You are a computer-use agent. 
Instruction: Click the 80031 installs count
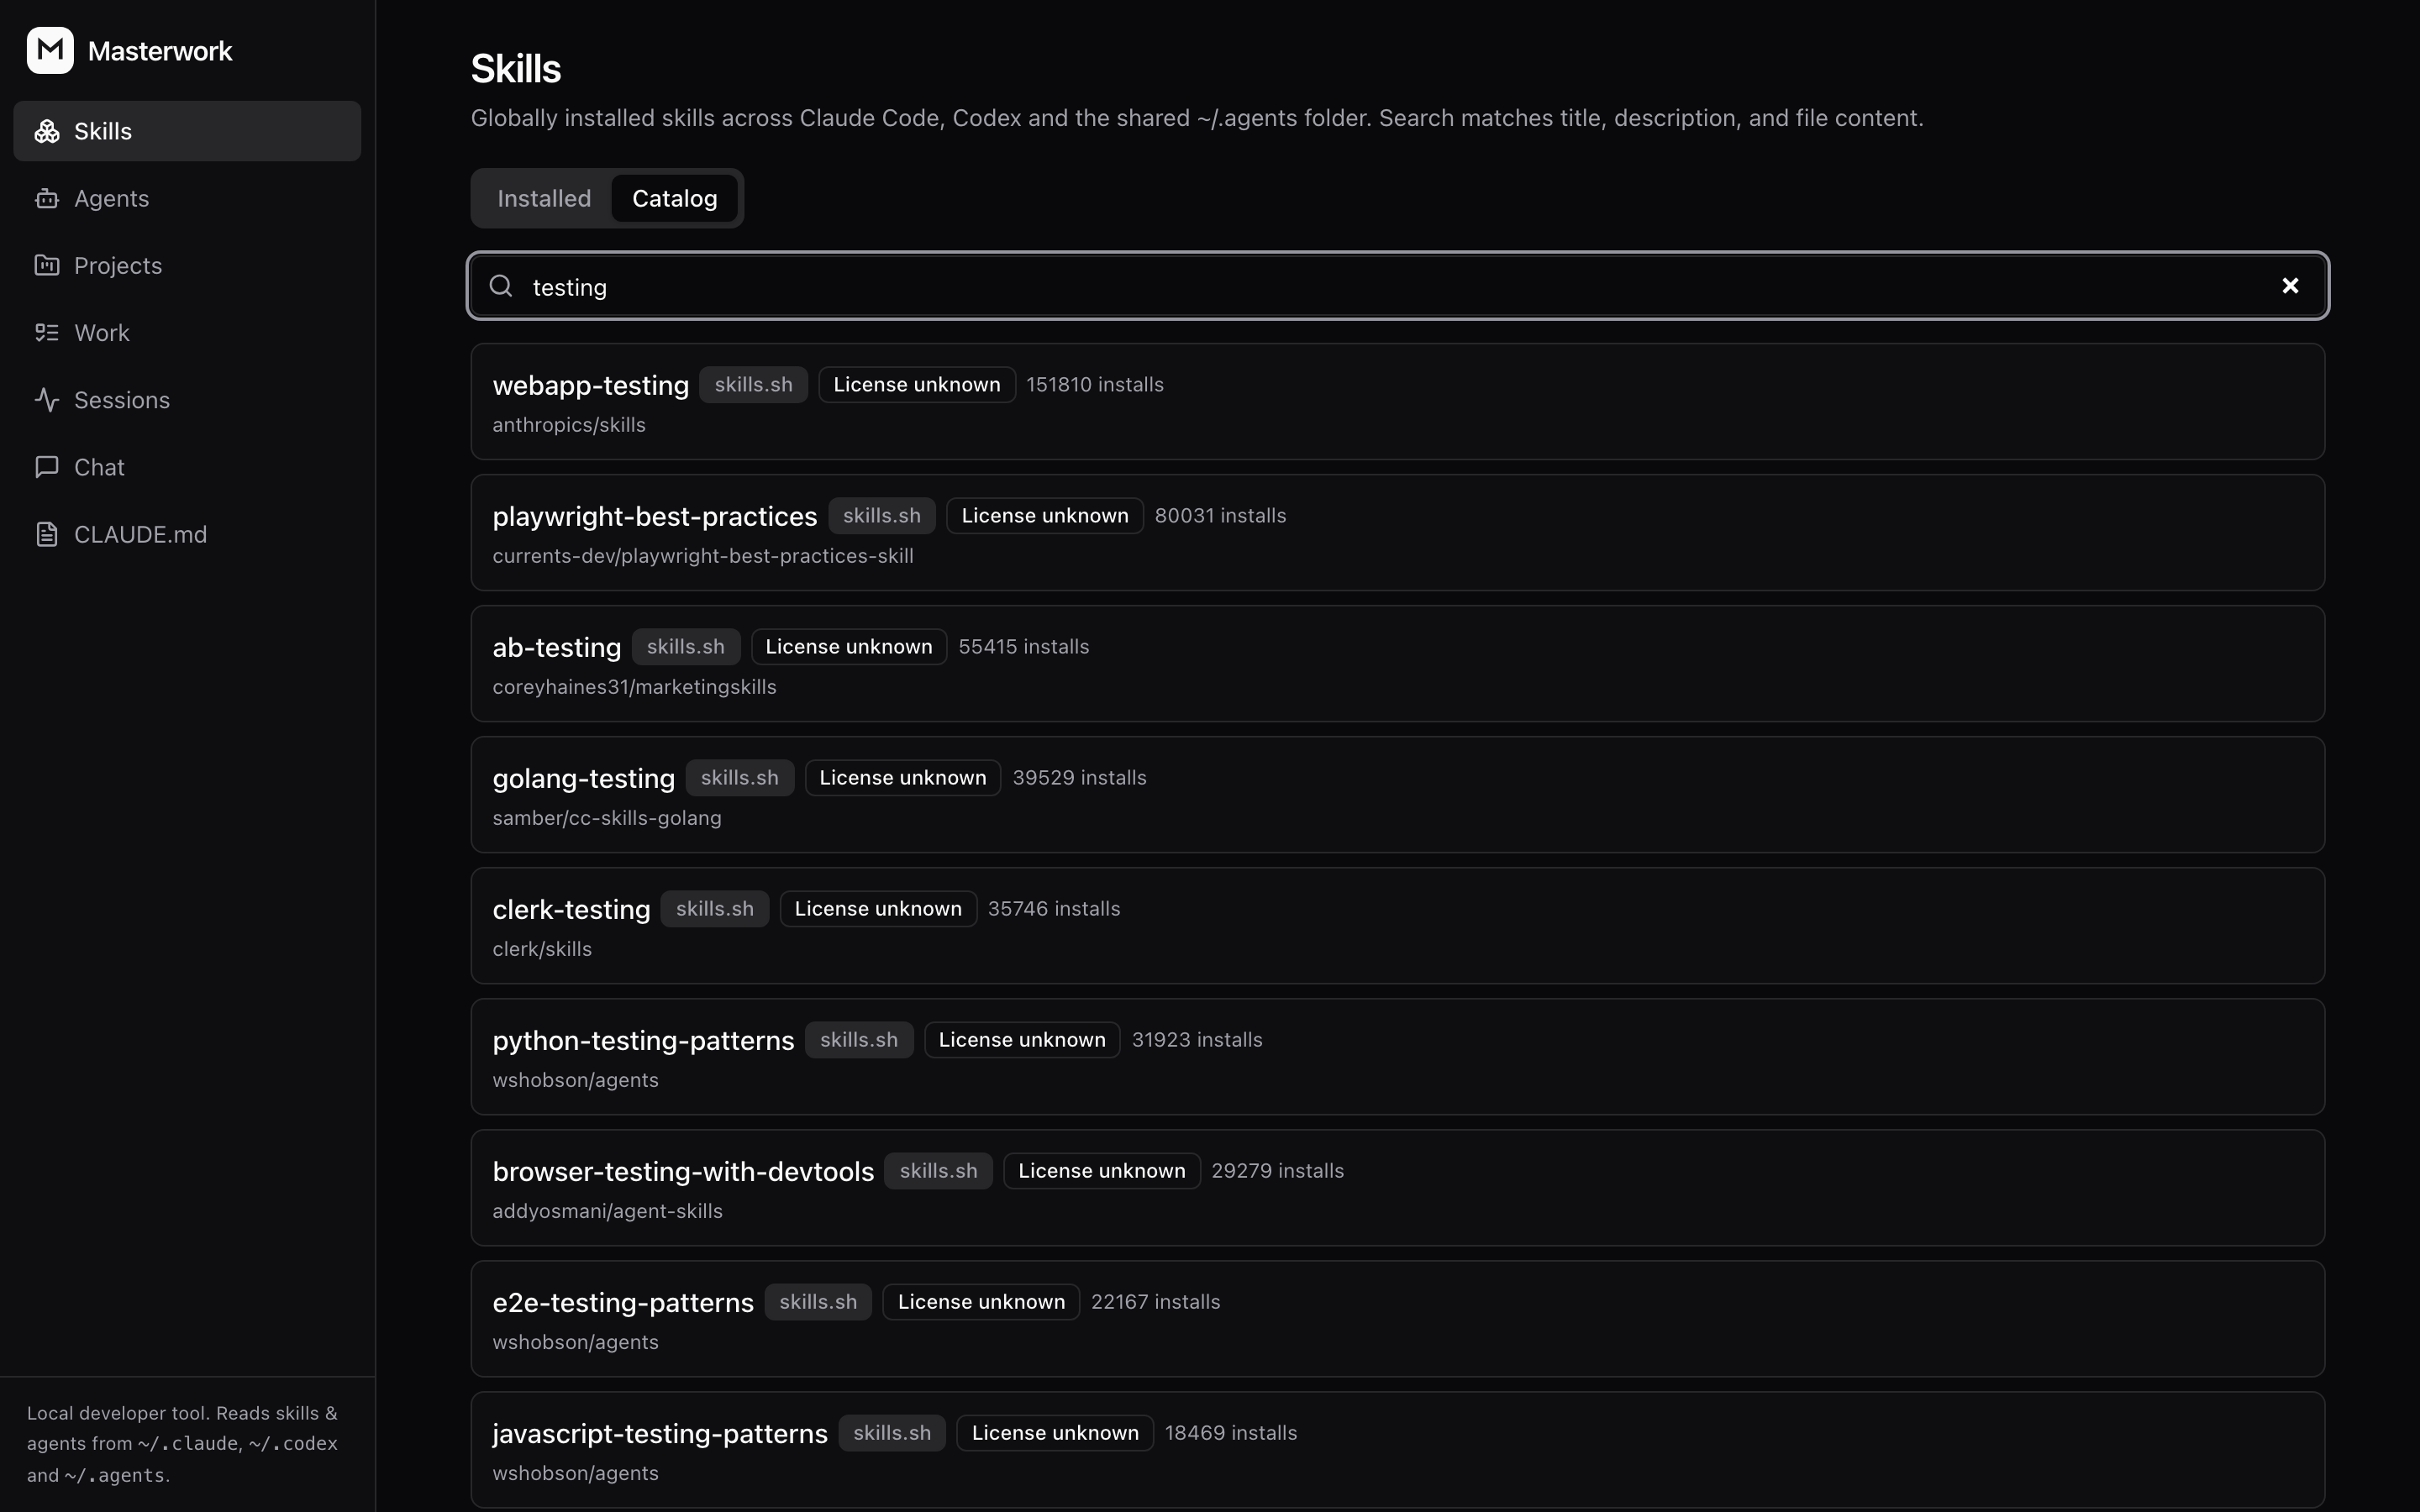[x=1220, y=516]
